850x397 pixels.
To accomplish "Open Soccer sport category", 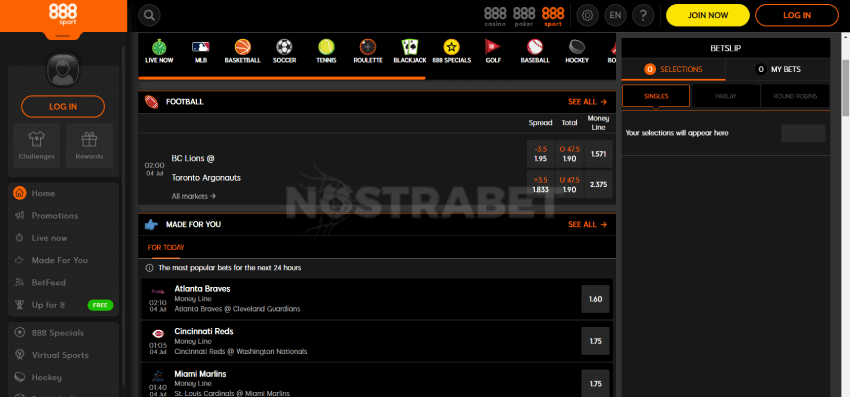I will (285, 52).
